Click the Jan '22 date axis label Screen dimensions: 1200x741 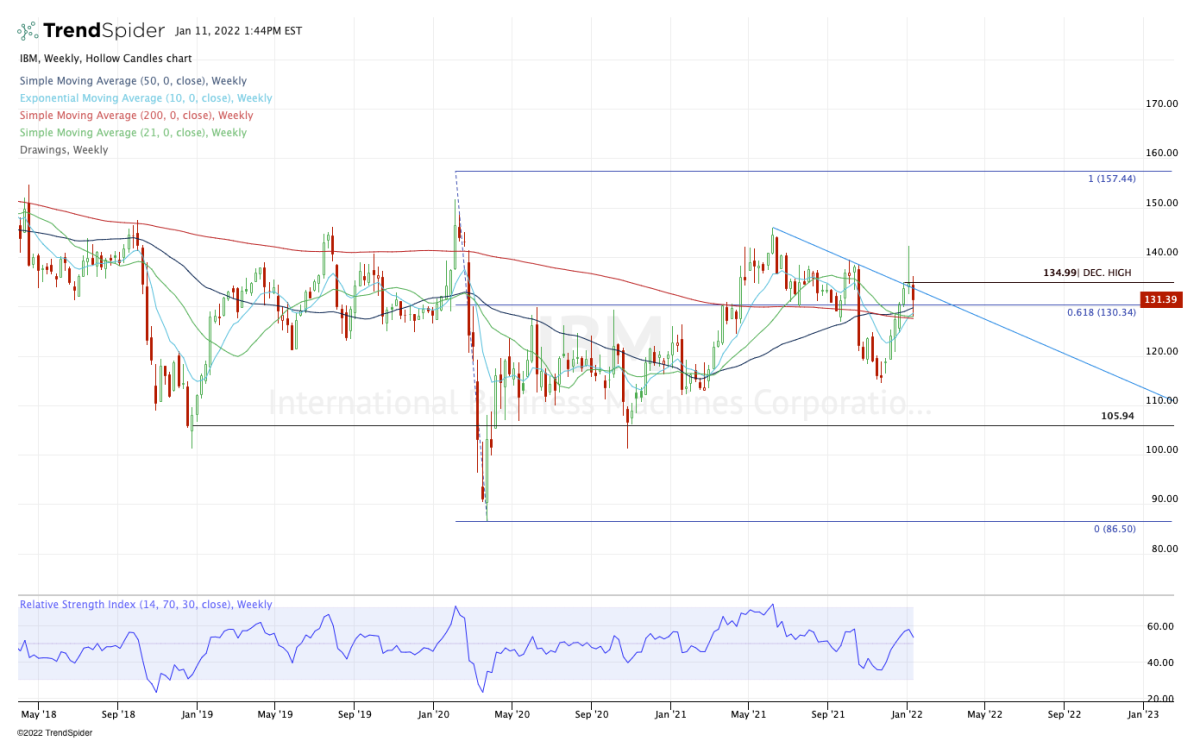coord(906,715)
